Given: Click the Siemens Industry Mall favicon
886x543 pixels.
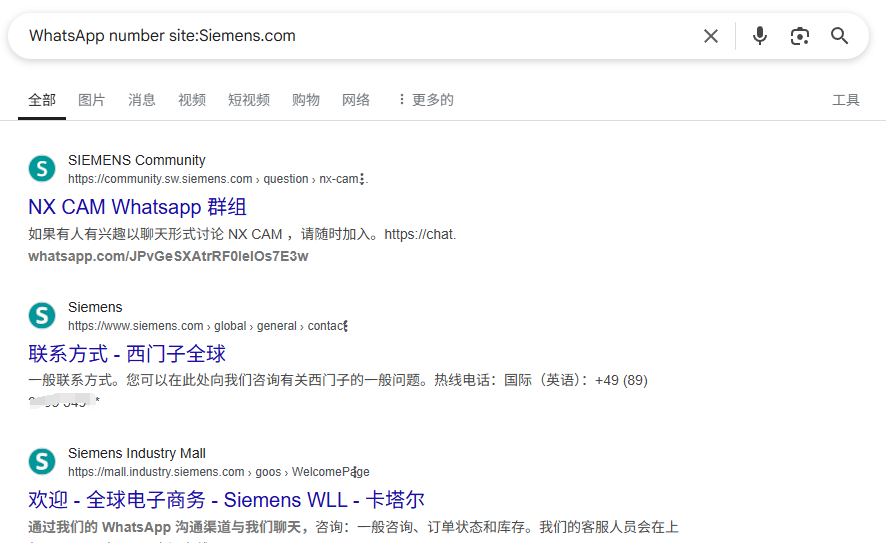Looking at the screenshot, I should pos(42,461).
